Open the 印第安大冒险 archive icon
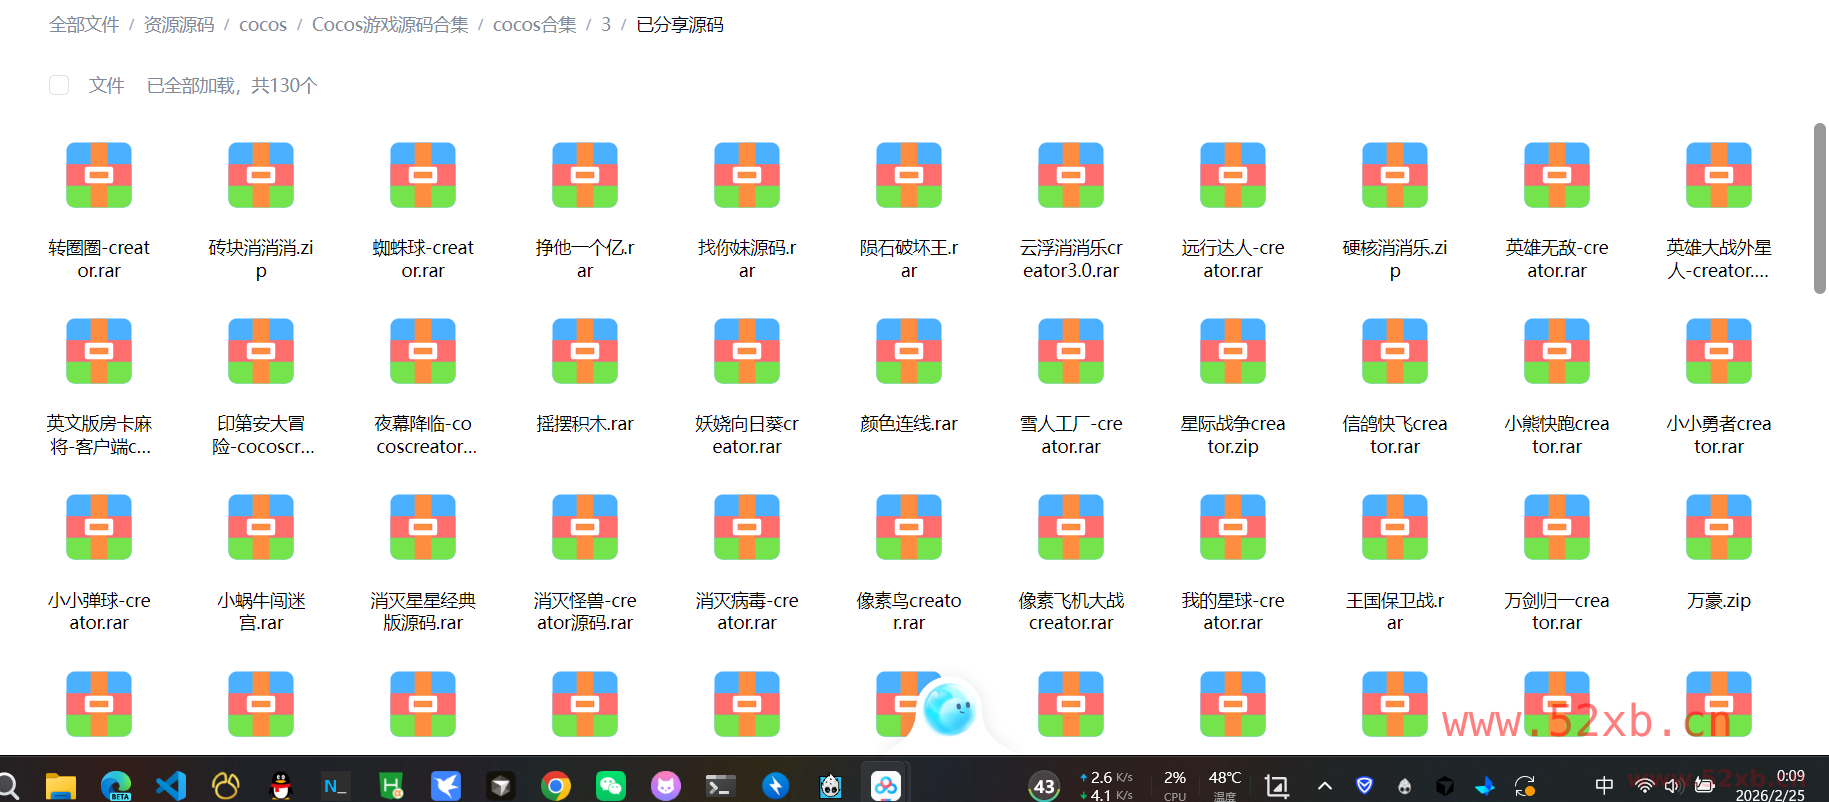 coord(261,351)
